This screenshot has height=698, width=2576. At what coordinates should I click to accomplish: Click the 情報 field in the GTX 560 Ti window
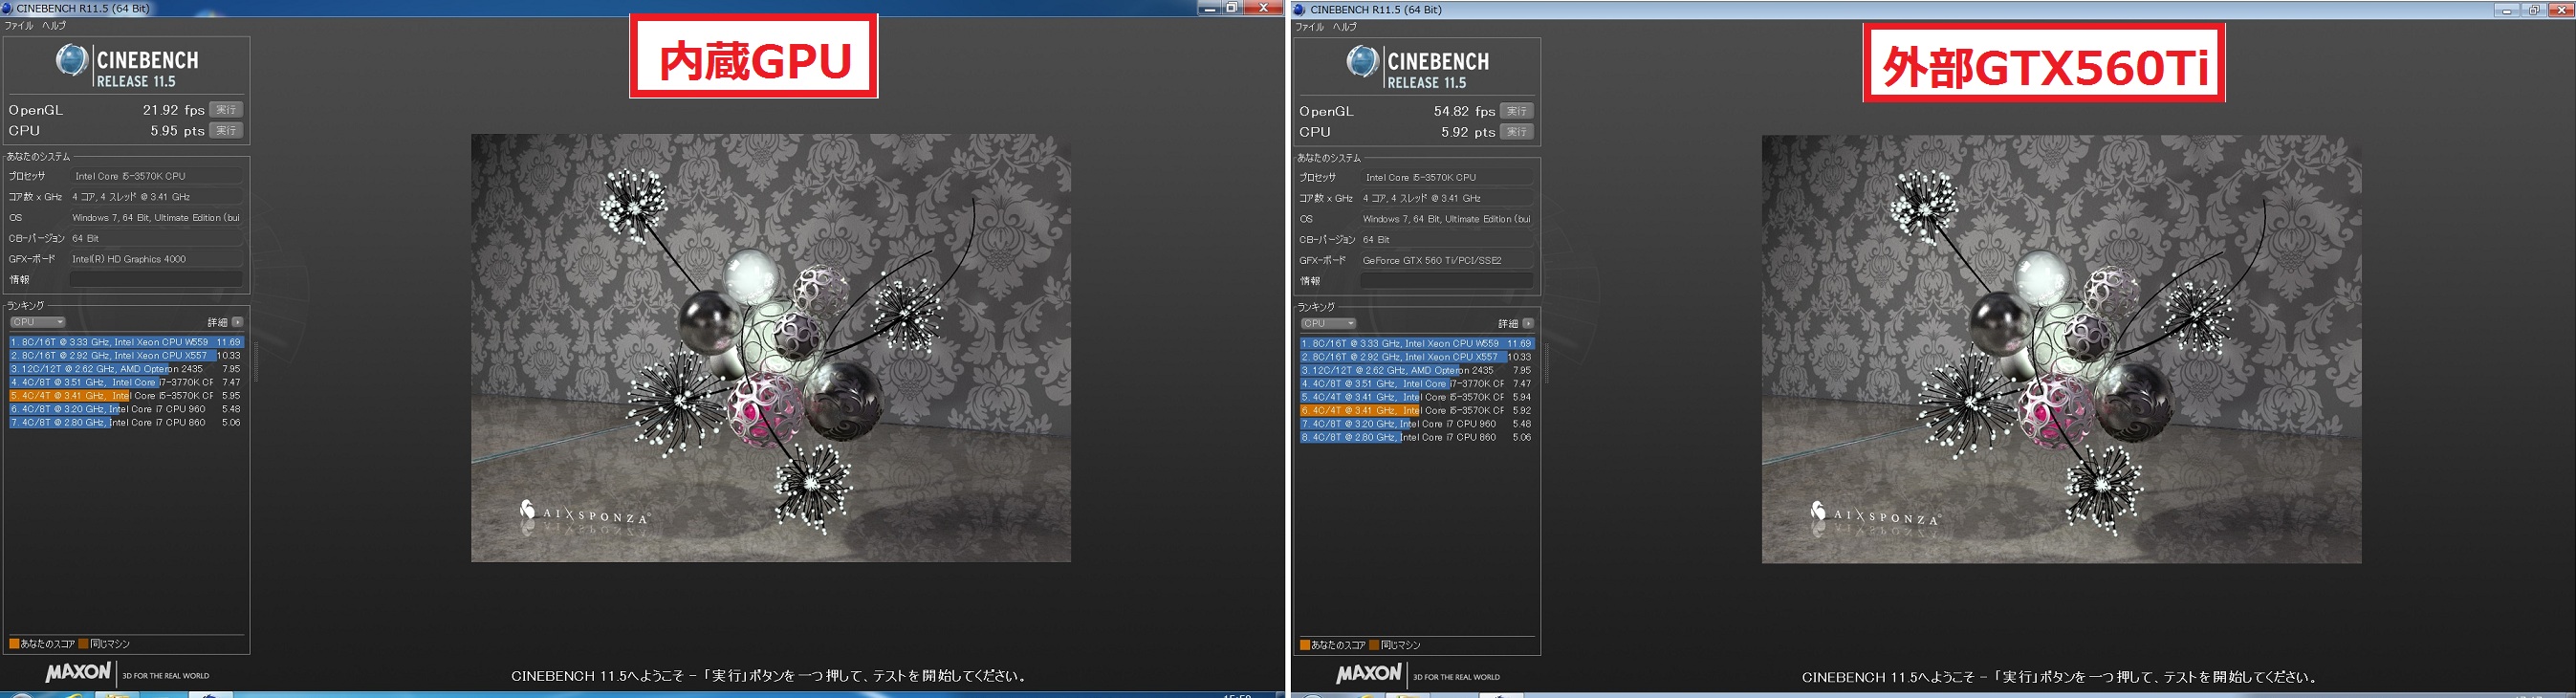tap(1446, 281)
